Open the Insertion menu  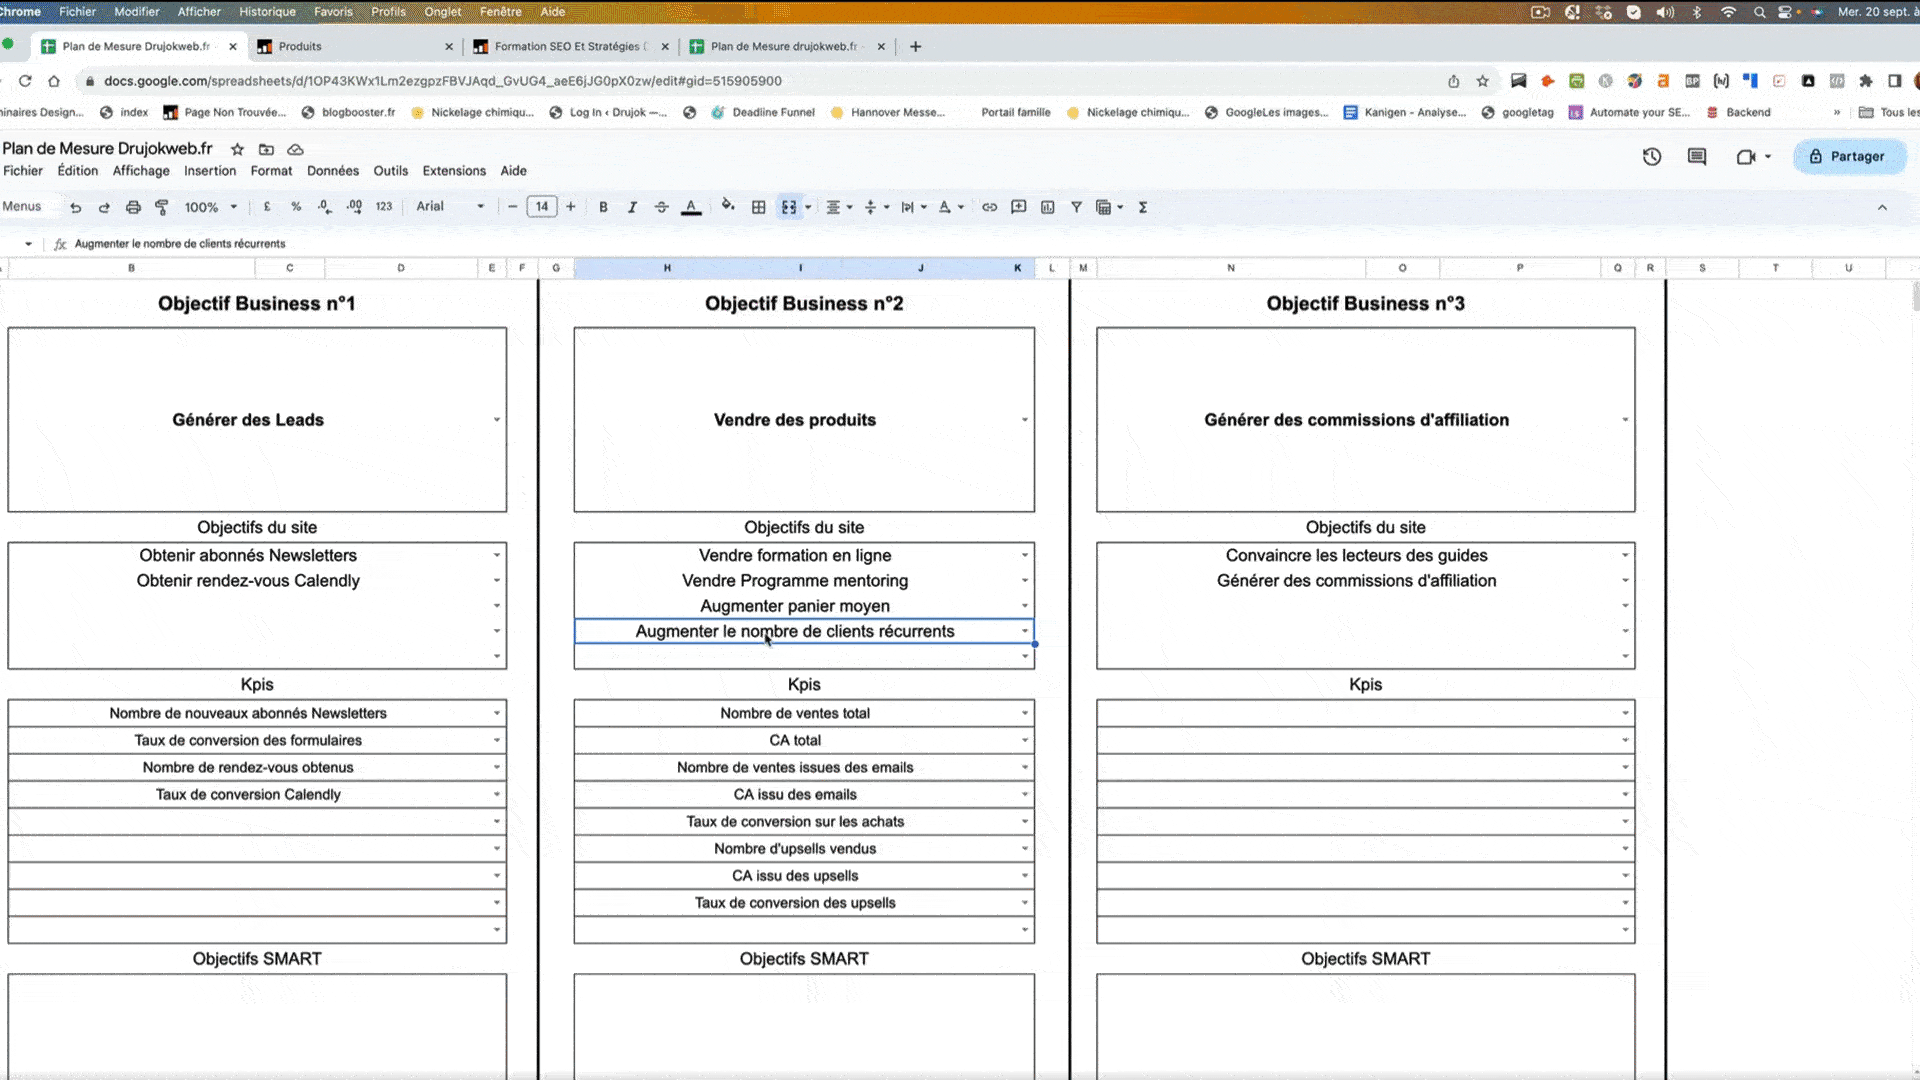pyautogui.click(x=210, y=171)
